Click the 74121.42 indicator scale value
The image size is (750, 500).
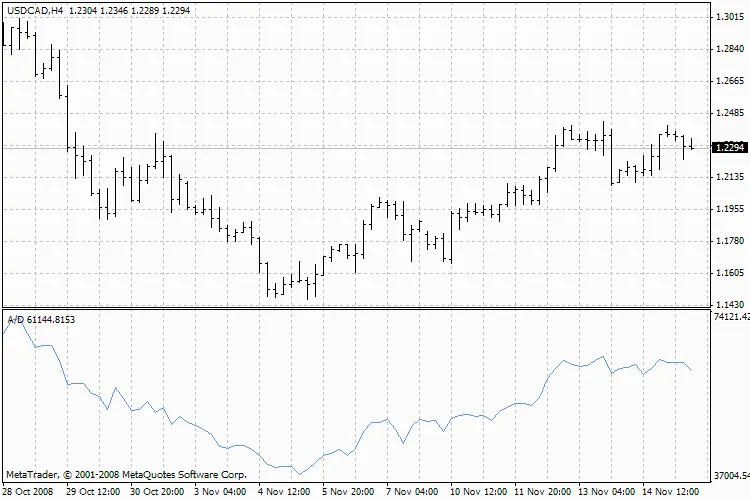731,316
